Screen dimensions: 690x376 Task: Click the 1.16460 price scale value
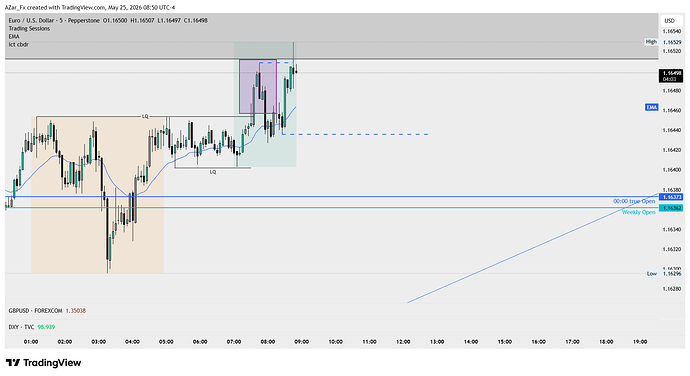tap(672, 111)
